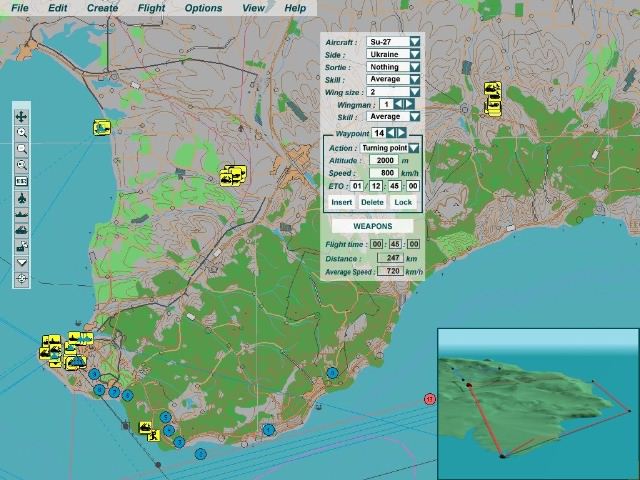This screenshot has height=480, width=640.
Task: Expand the Sortie dropdown showing Nothing
Action: tap(414, 67)
